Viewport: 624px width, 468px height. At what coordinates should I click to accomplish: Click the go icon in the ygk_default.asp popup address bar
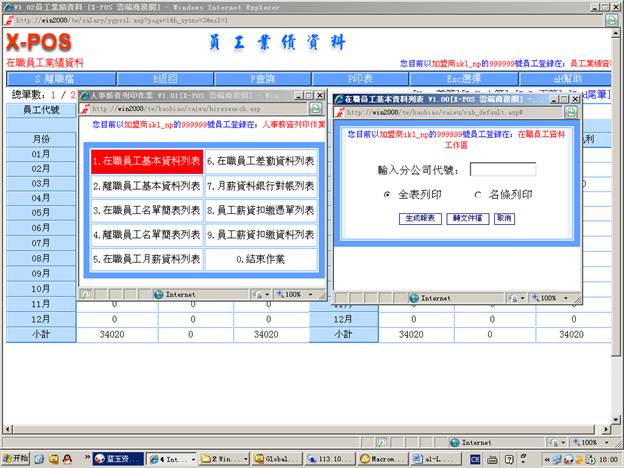click(569, 113)
